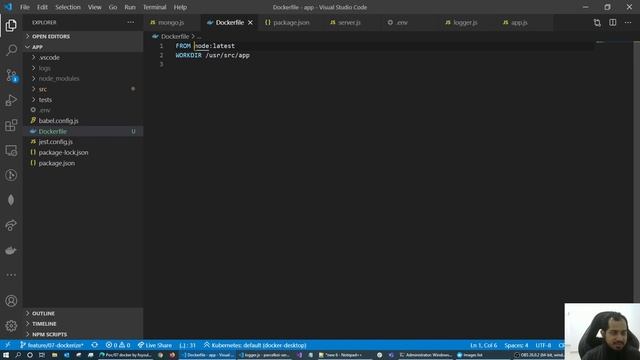
Task: Open the Edit menu
Action: click(42, 7)
